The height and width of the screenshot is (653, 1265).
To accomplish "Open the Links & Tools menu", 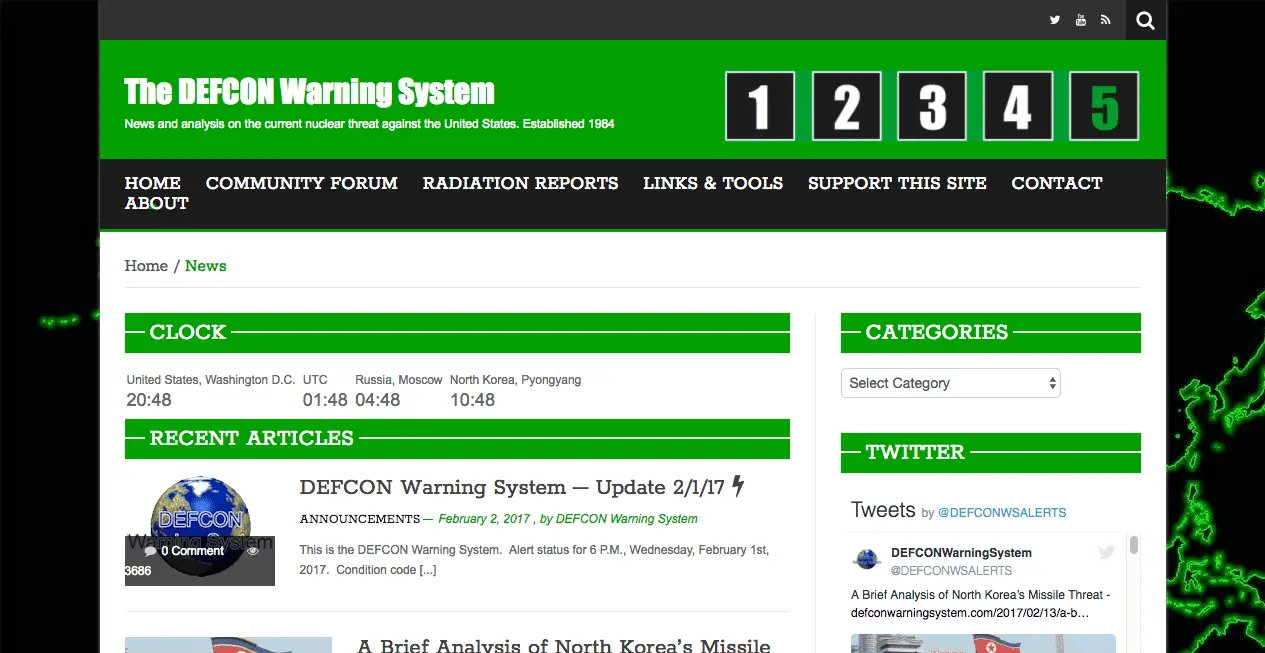I will [x=713, y=183].
